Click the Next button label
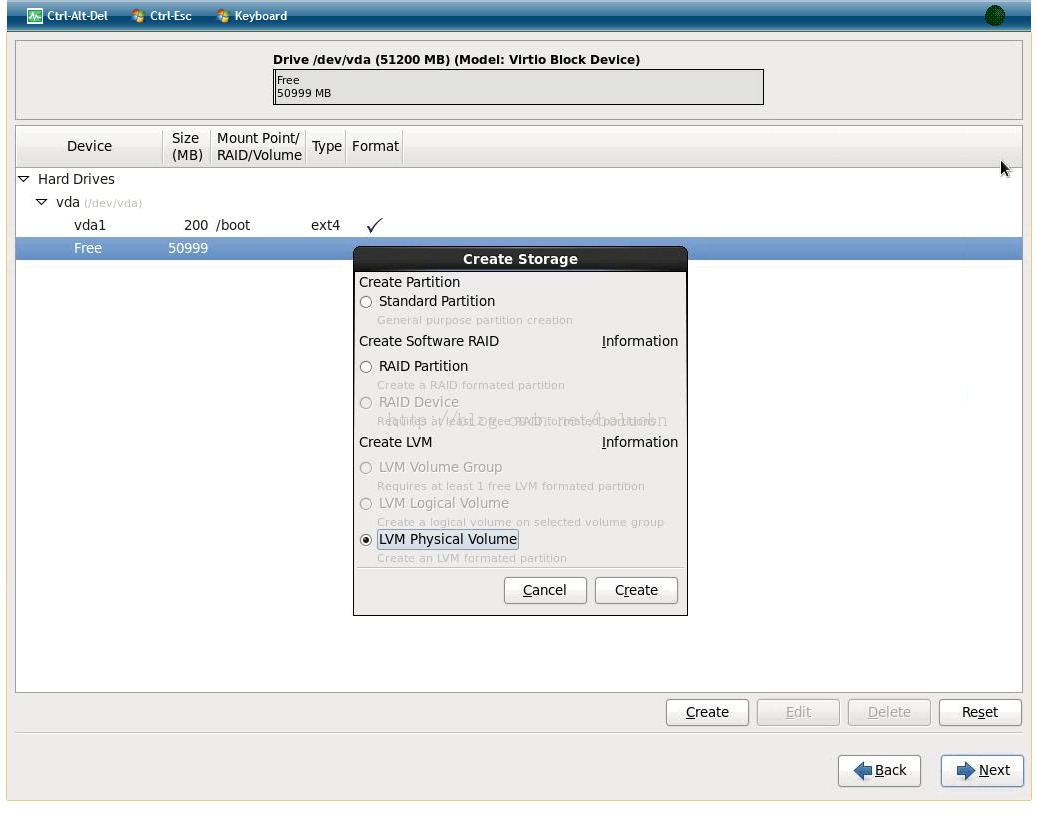 (994, 770)
